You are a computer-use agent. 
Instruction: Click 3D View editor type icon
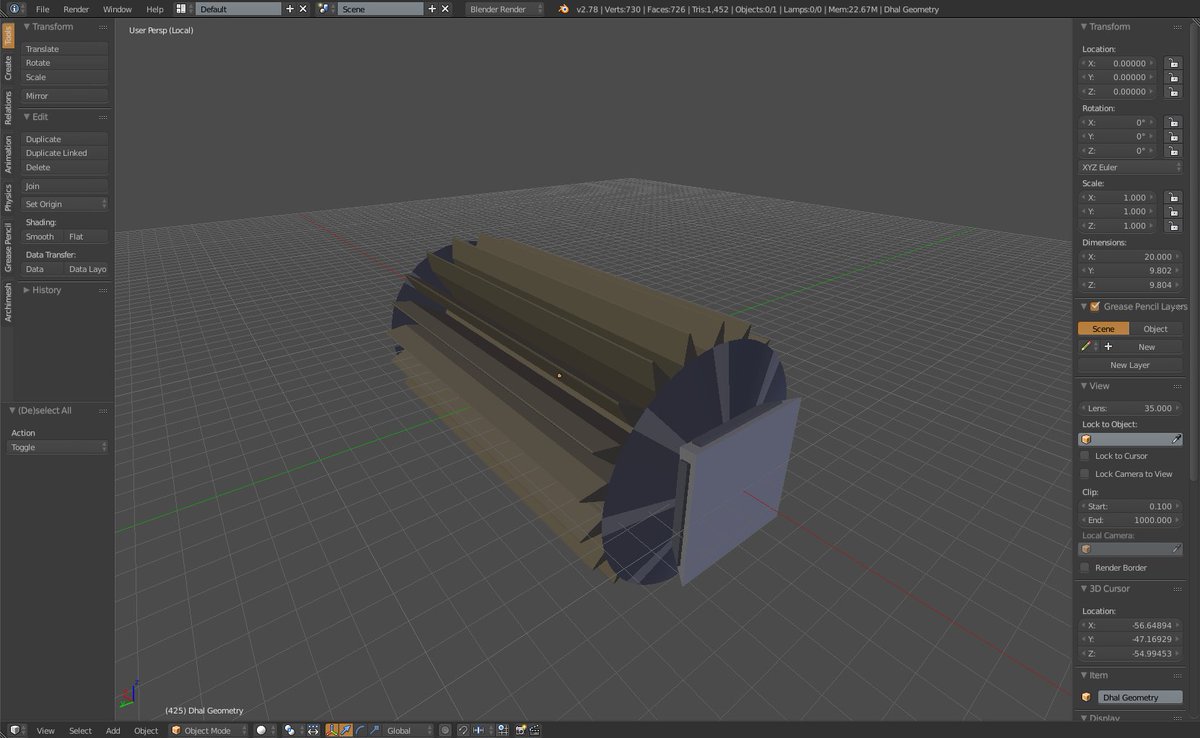click(x=14, y=730)
